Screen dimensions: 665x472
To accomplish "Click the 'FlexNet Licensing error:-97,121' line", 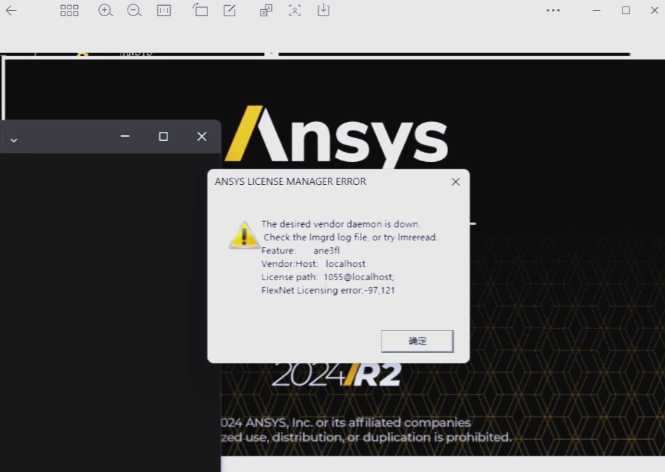I will pos(328,290).
